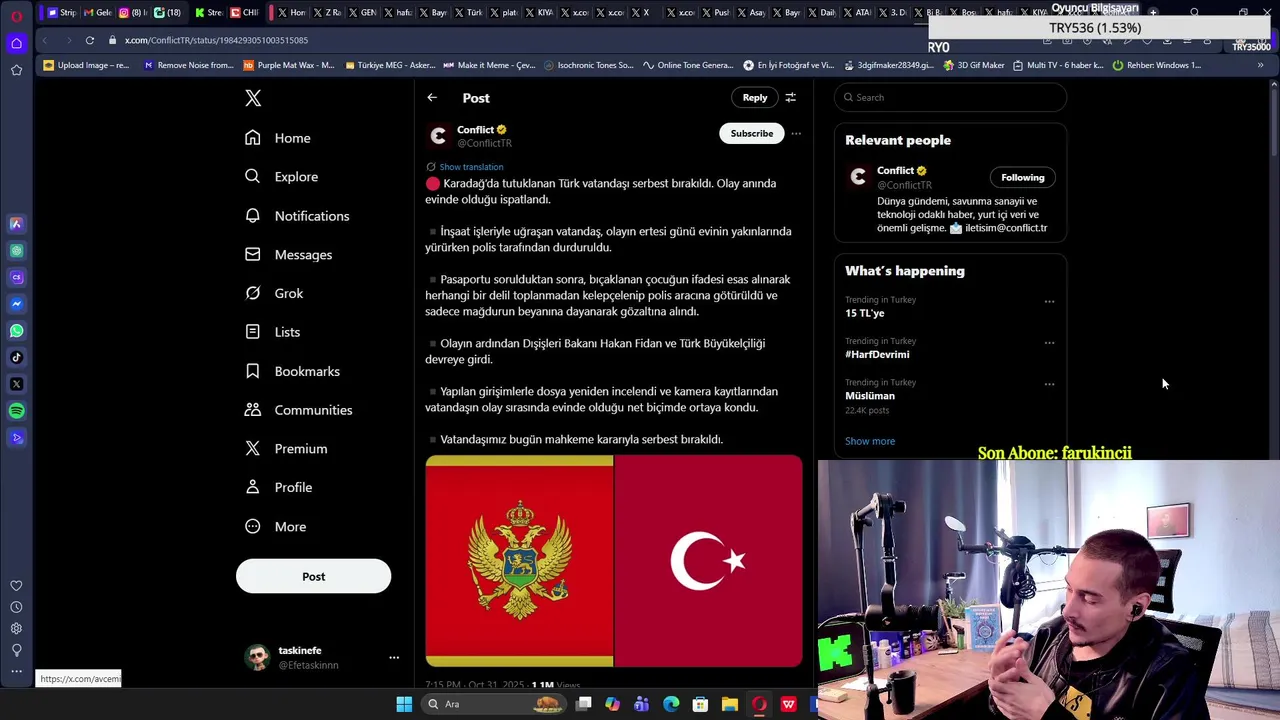Open account menu next to taskinefe
Image resolution: width=1280 pixels, height=720 pixels.
[x=394, y=657]
